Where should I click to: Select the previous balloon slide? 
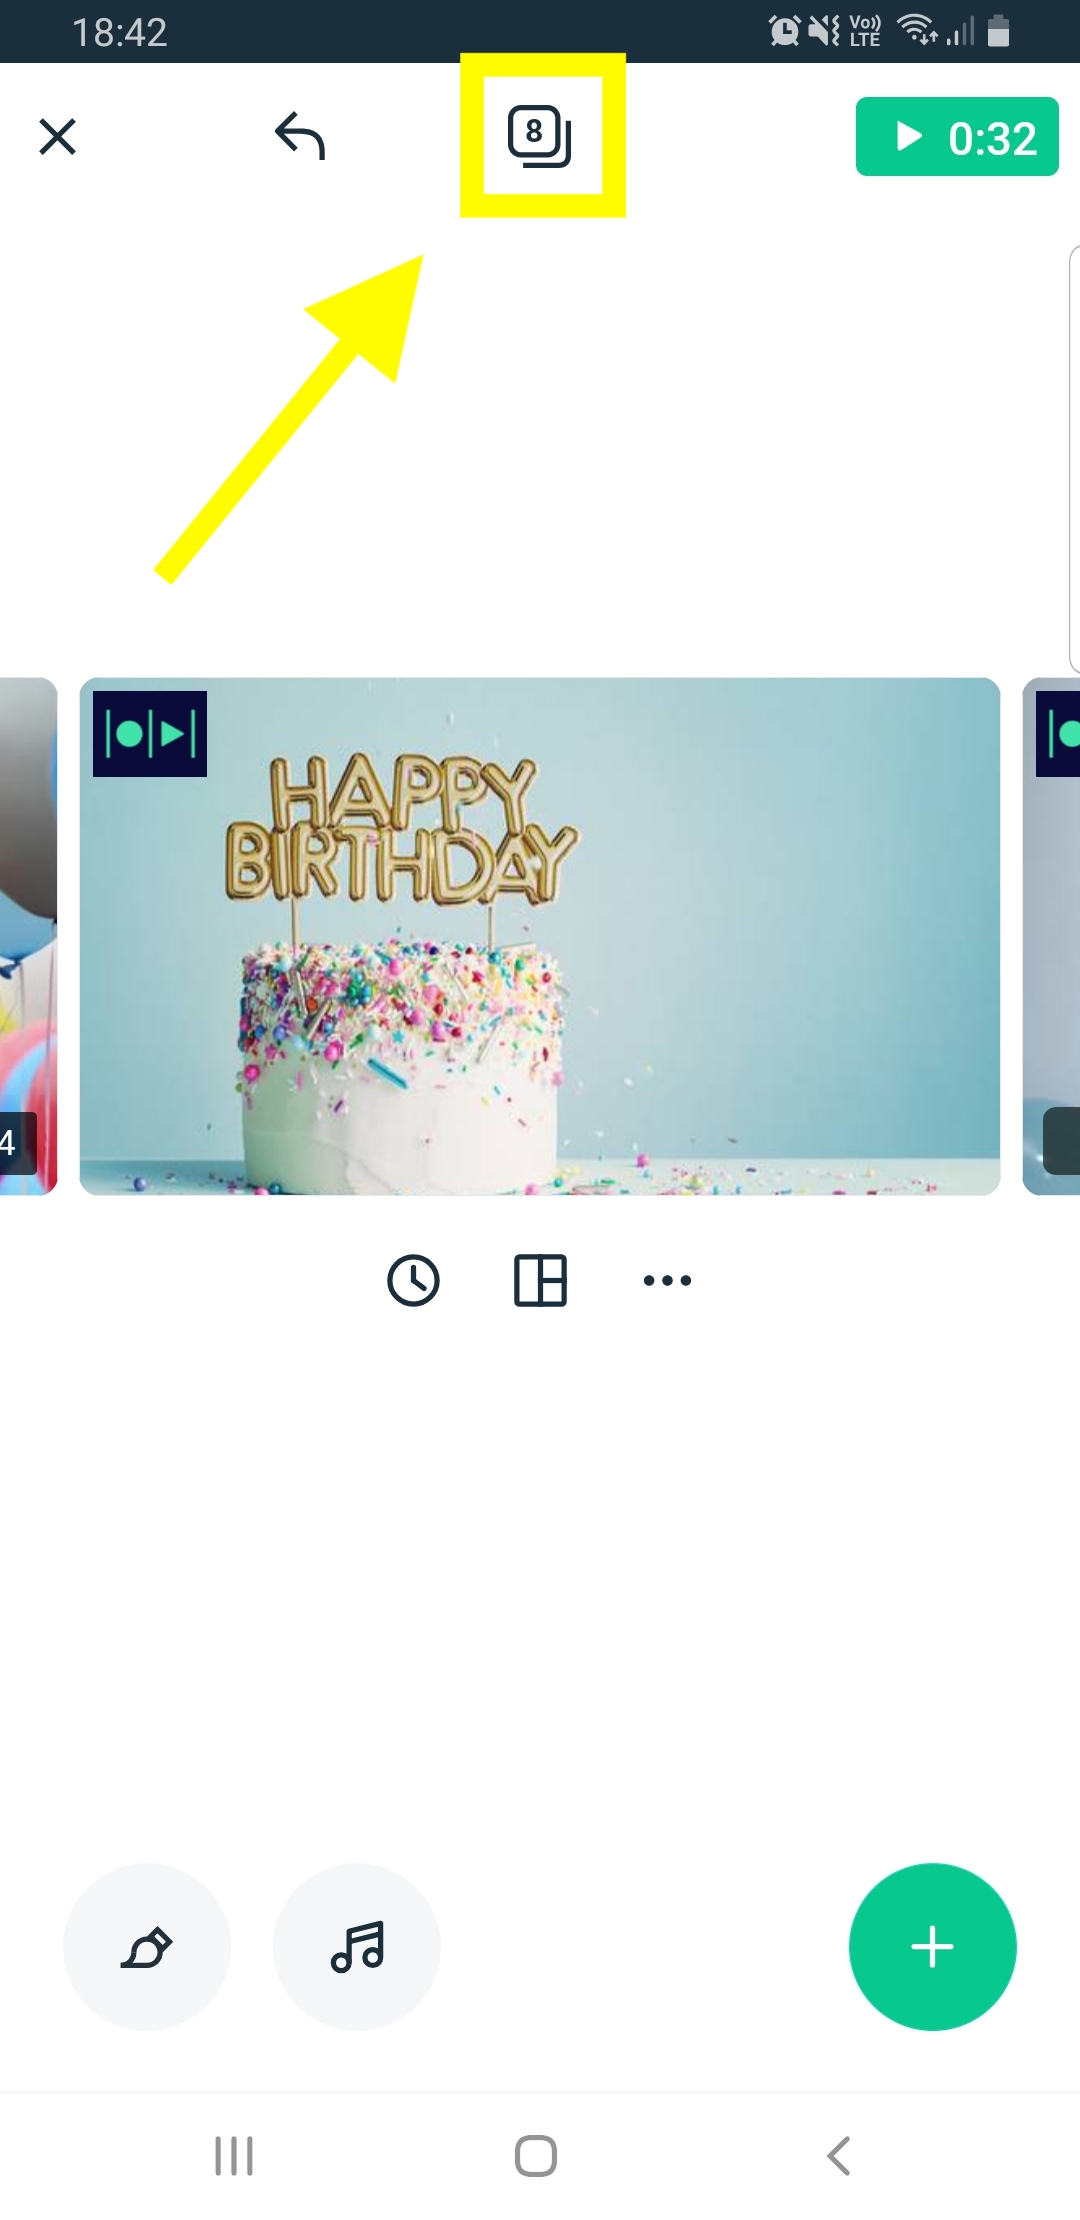(28, 936)
